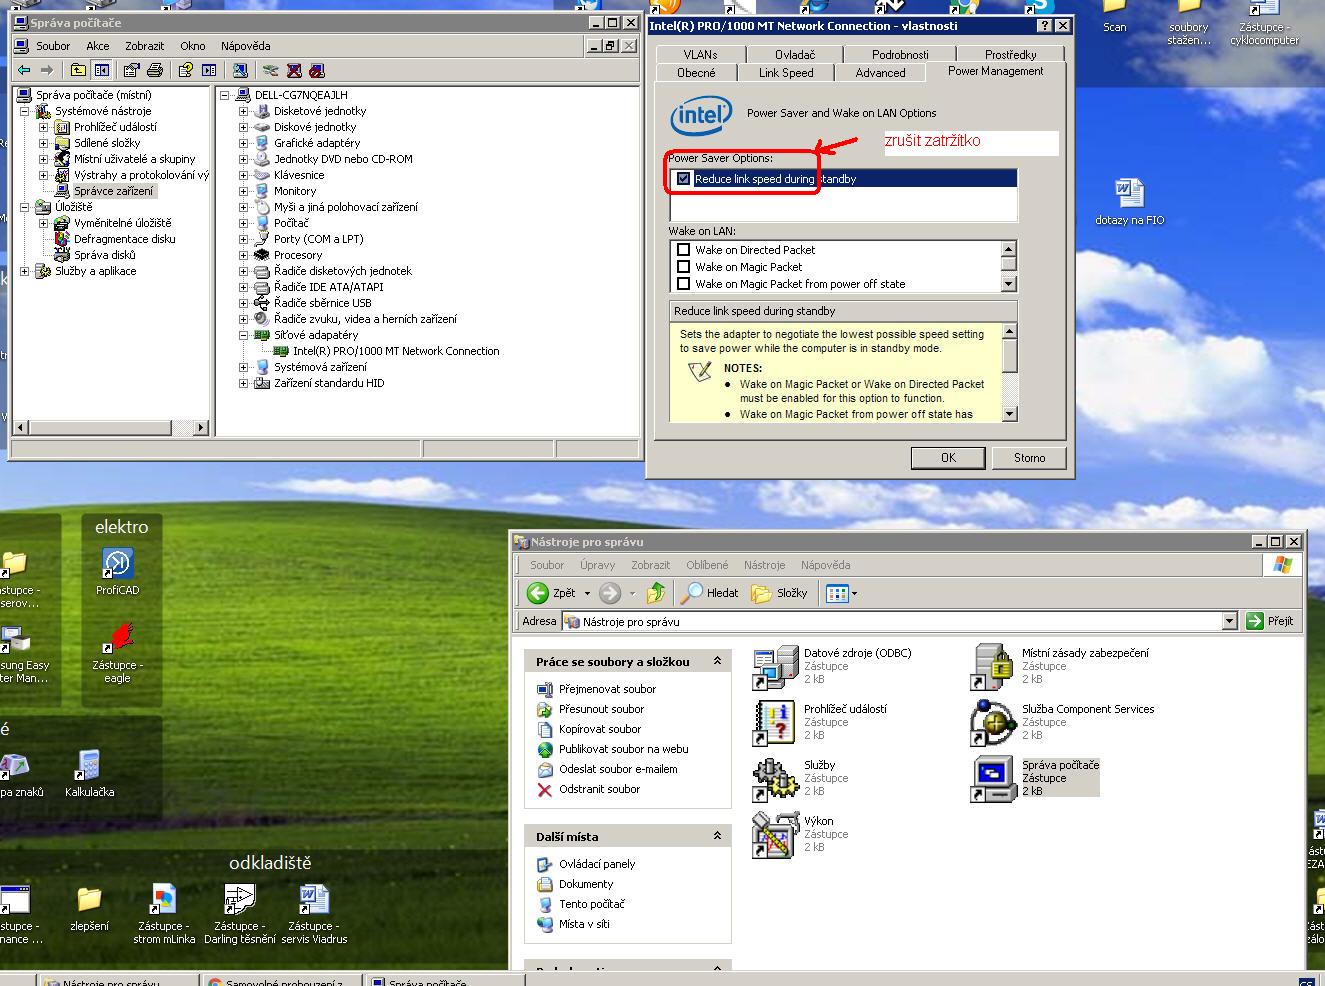The width and height of the screenshot is (1325, 986).
Task: Open the Akce menu
Action: pyautogui.click(x=98, y=46)
